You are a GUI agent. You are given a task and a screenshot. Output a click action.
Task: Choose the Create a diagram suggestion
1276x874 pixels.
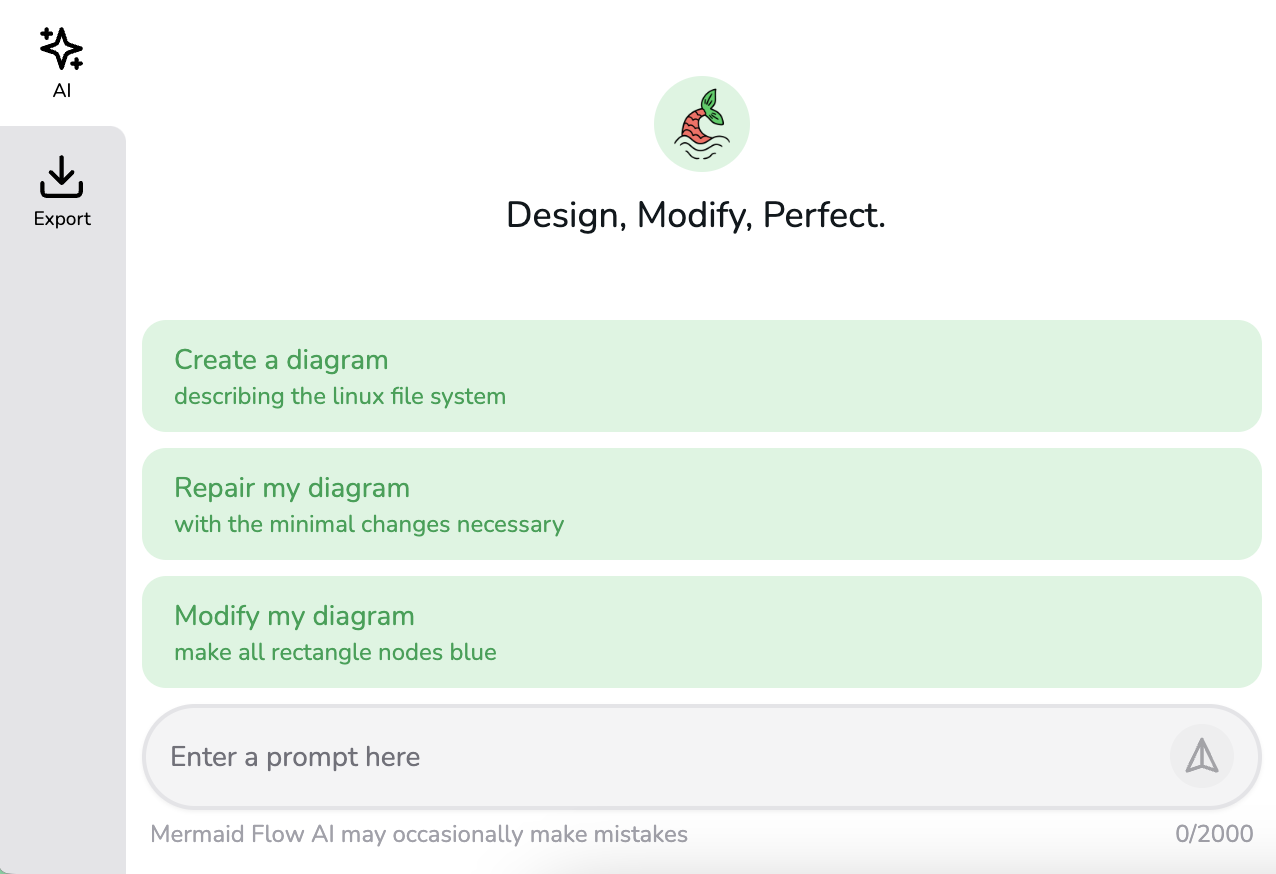[x=702, y=376]
